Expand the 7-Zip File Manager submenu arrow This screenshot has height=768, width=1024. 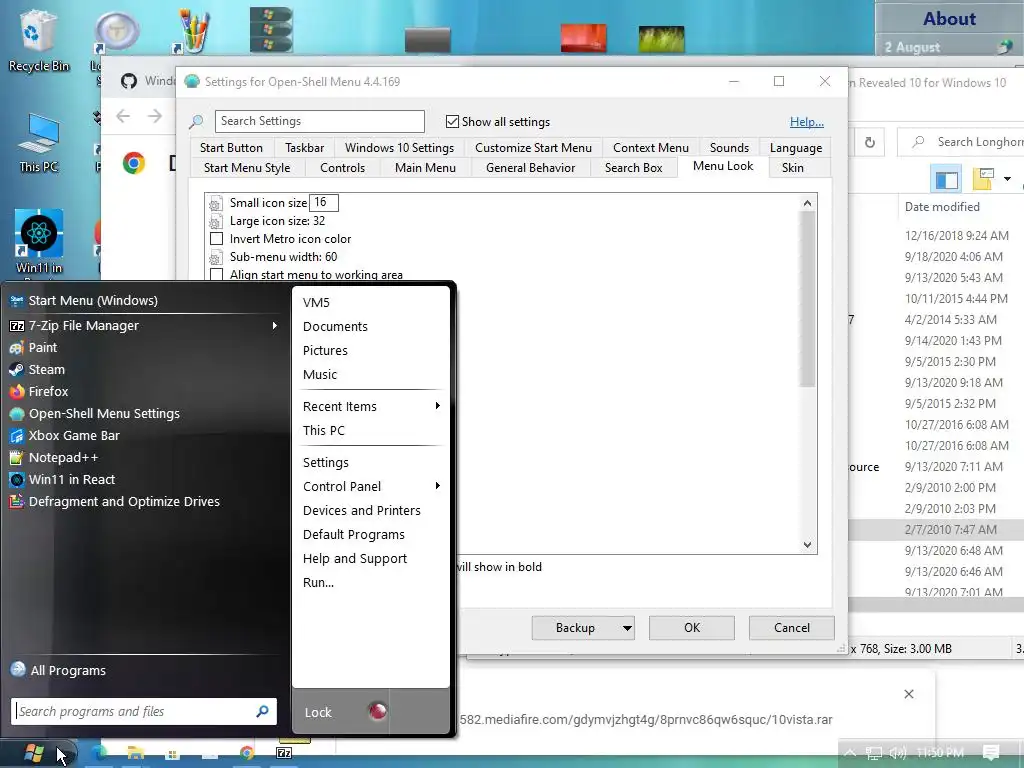[x=275, y=325]
